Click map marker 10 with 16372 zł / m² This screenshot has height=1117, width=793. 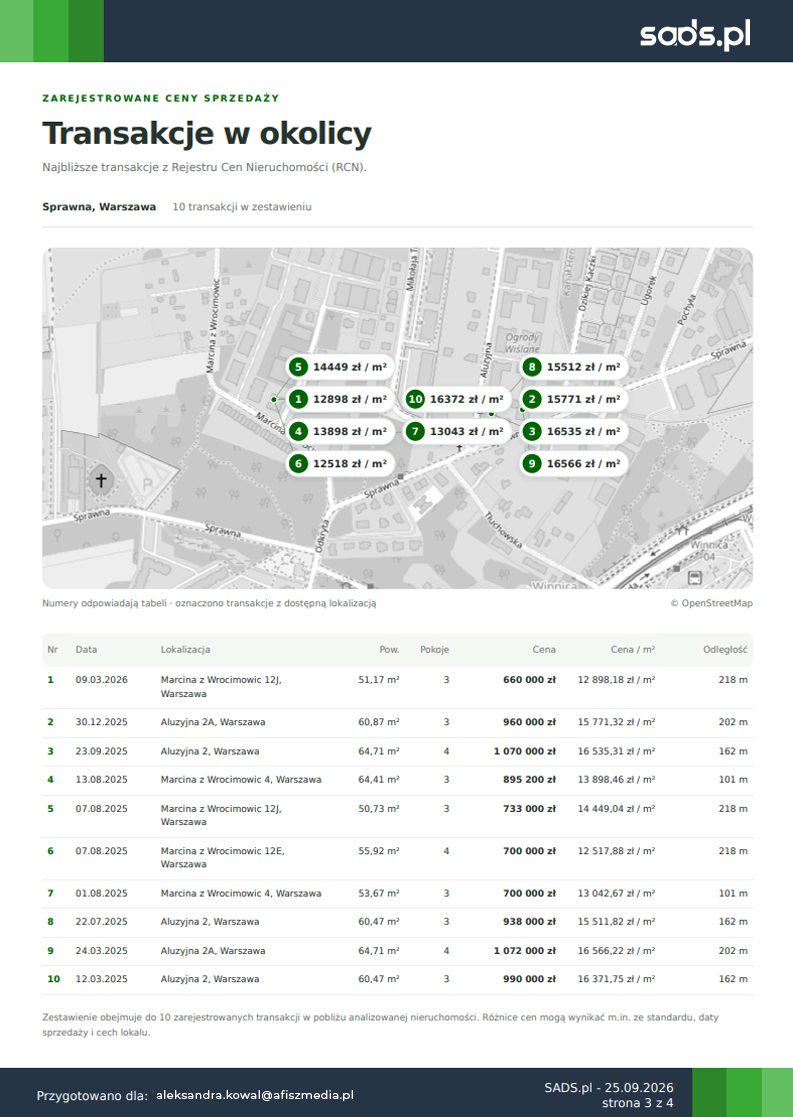click(457, 399)
